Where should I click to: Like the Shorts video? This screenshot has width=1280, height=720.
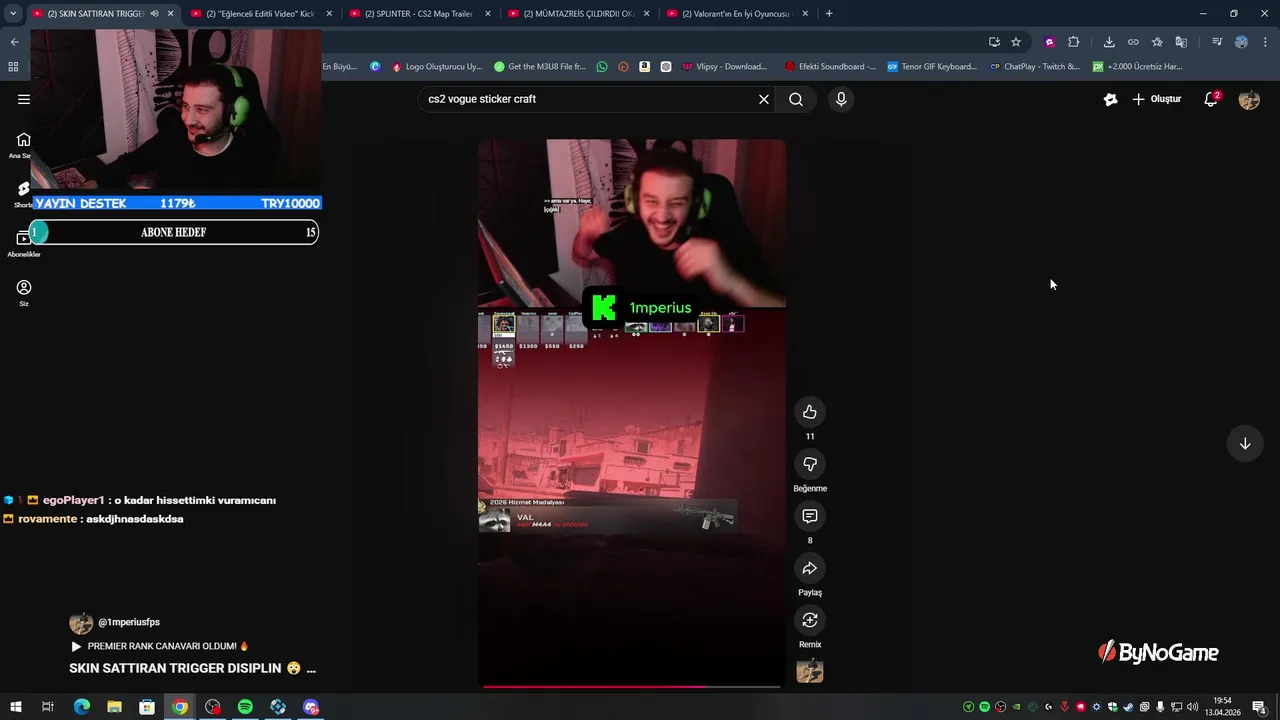click(810, 412)
